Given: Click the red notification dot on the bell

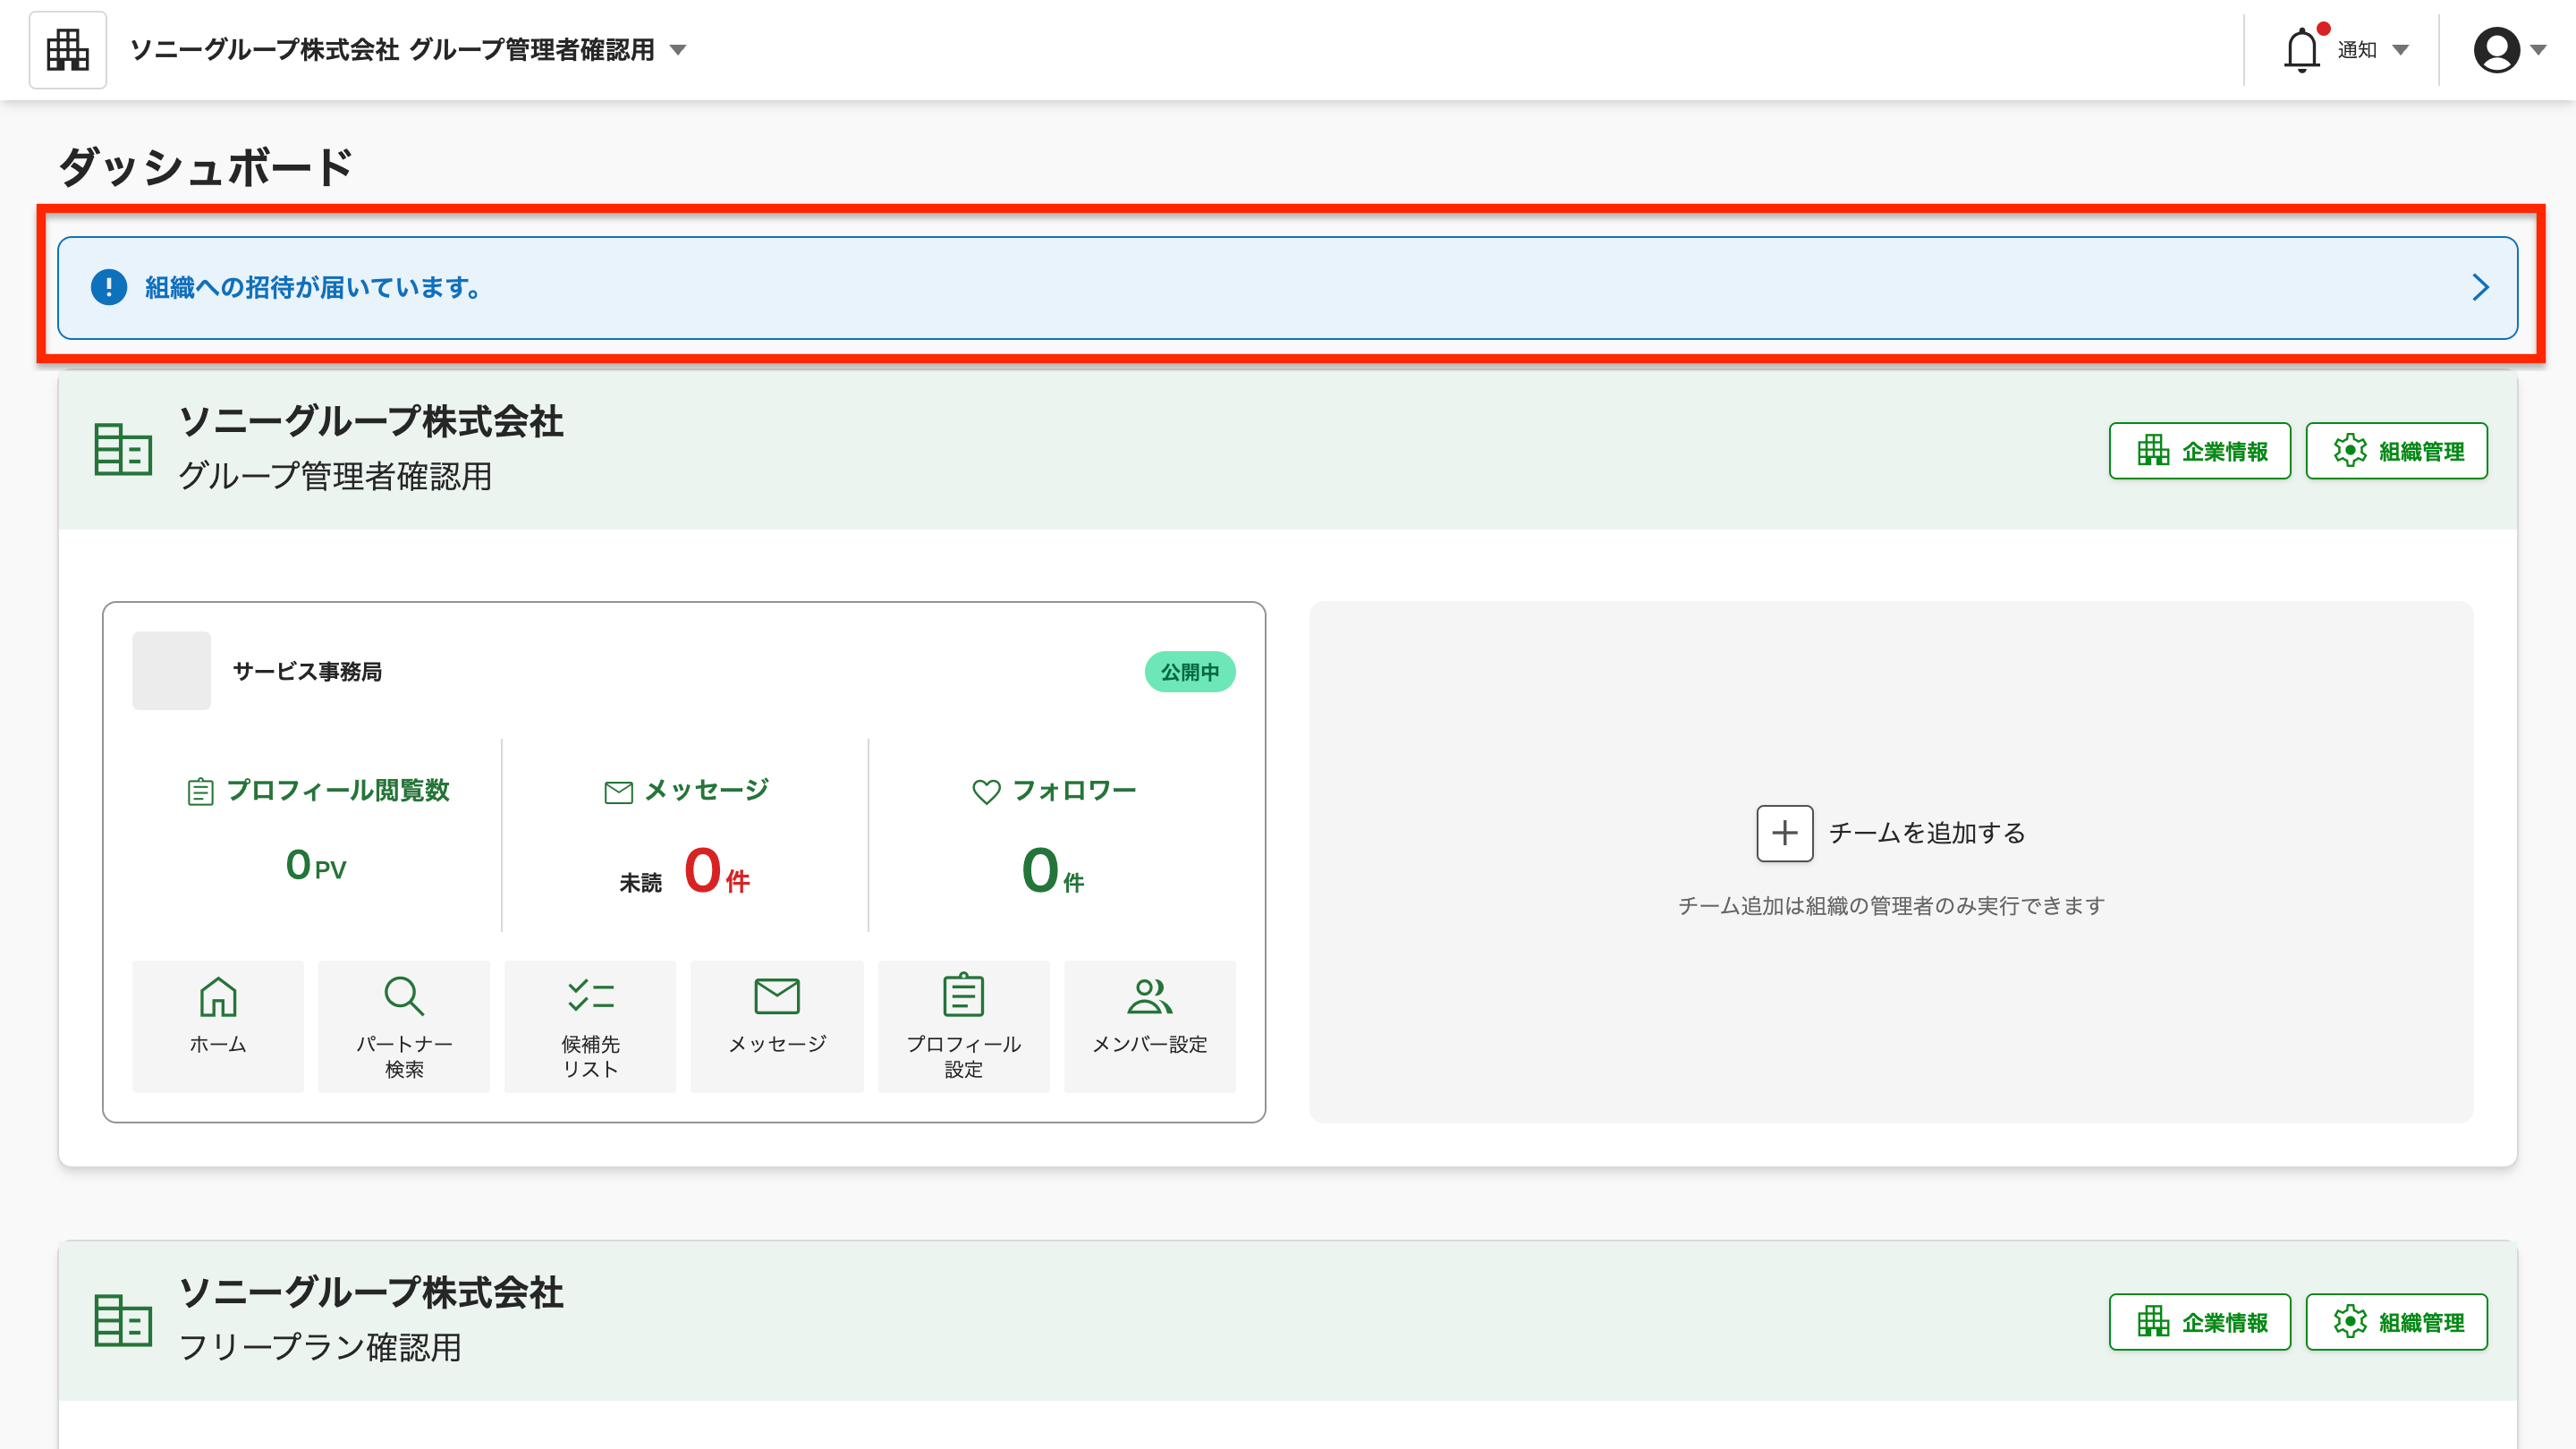Looking at the screenshot, I should 2324,27.
